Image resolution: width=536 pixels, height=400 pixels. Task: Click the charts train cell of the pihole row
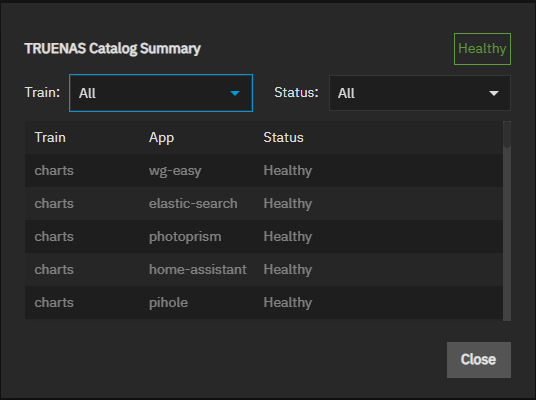coord(54,303)
